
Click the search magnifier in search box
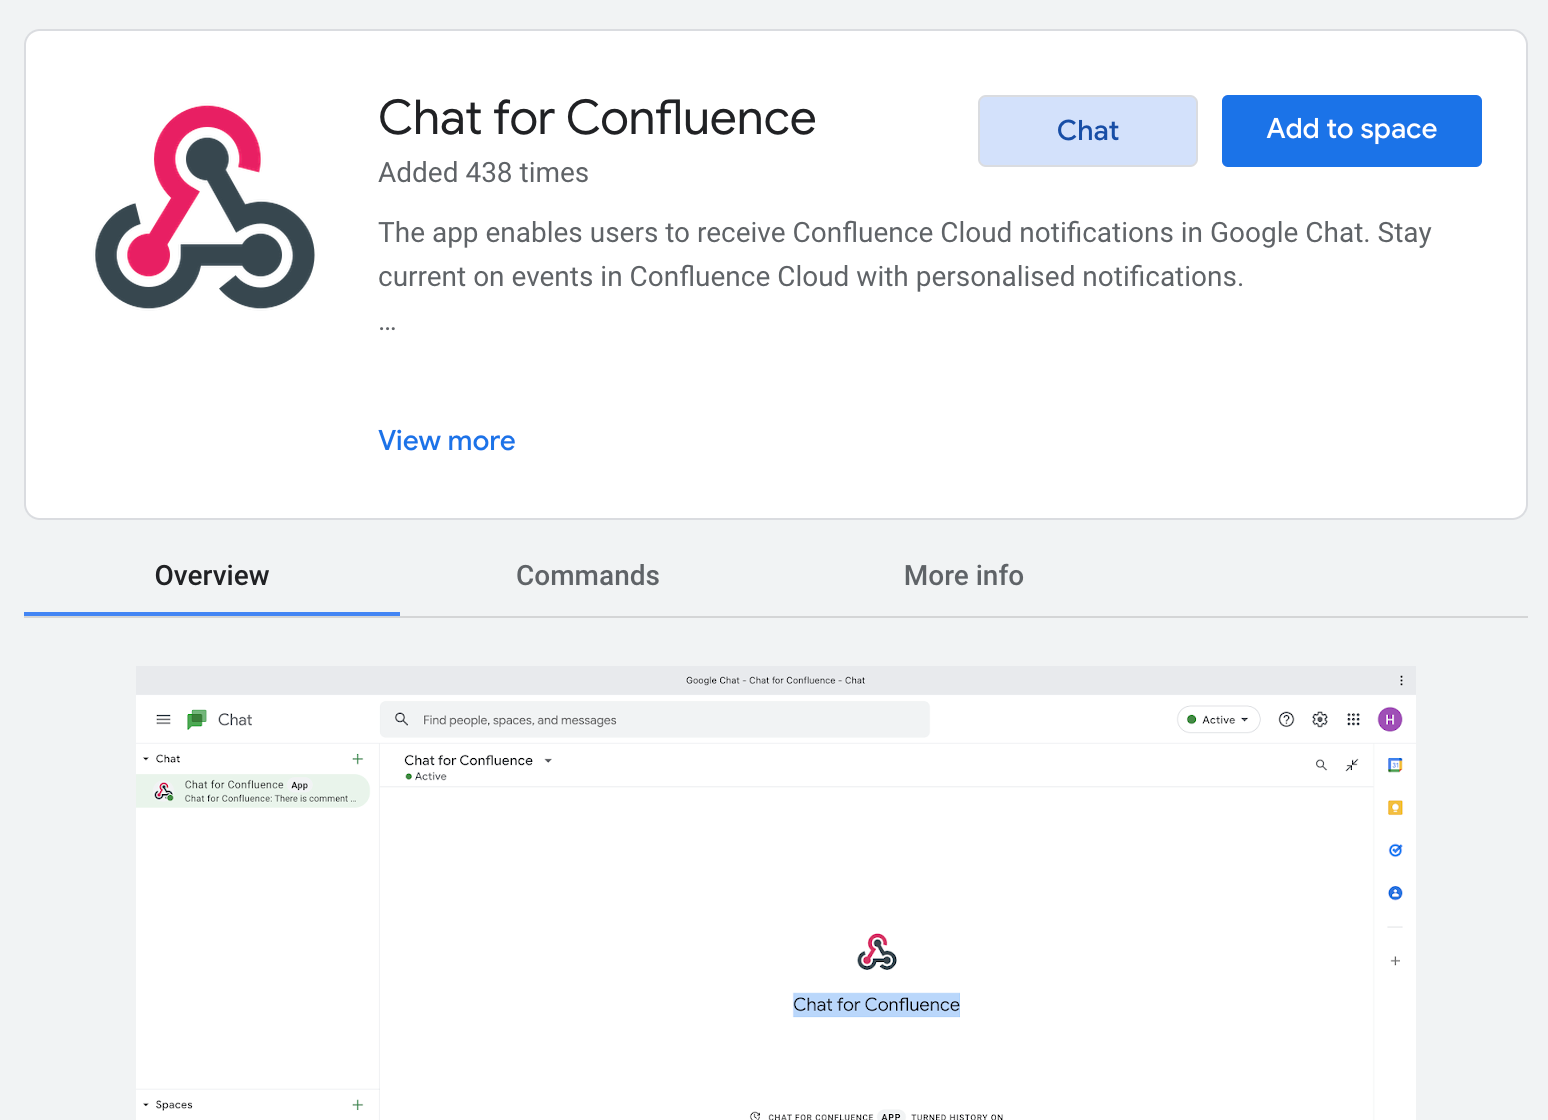(x=402, y=719)
